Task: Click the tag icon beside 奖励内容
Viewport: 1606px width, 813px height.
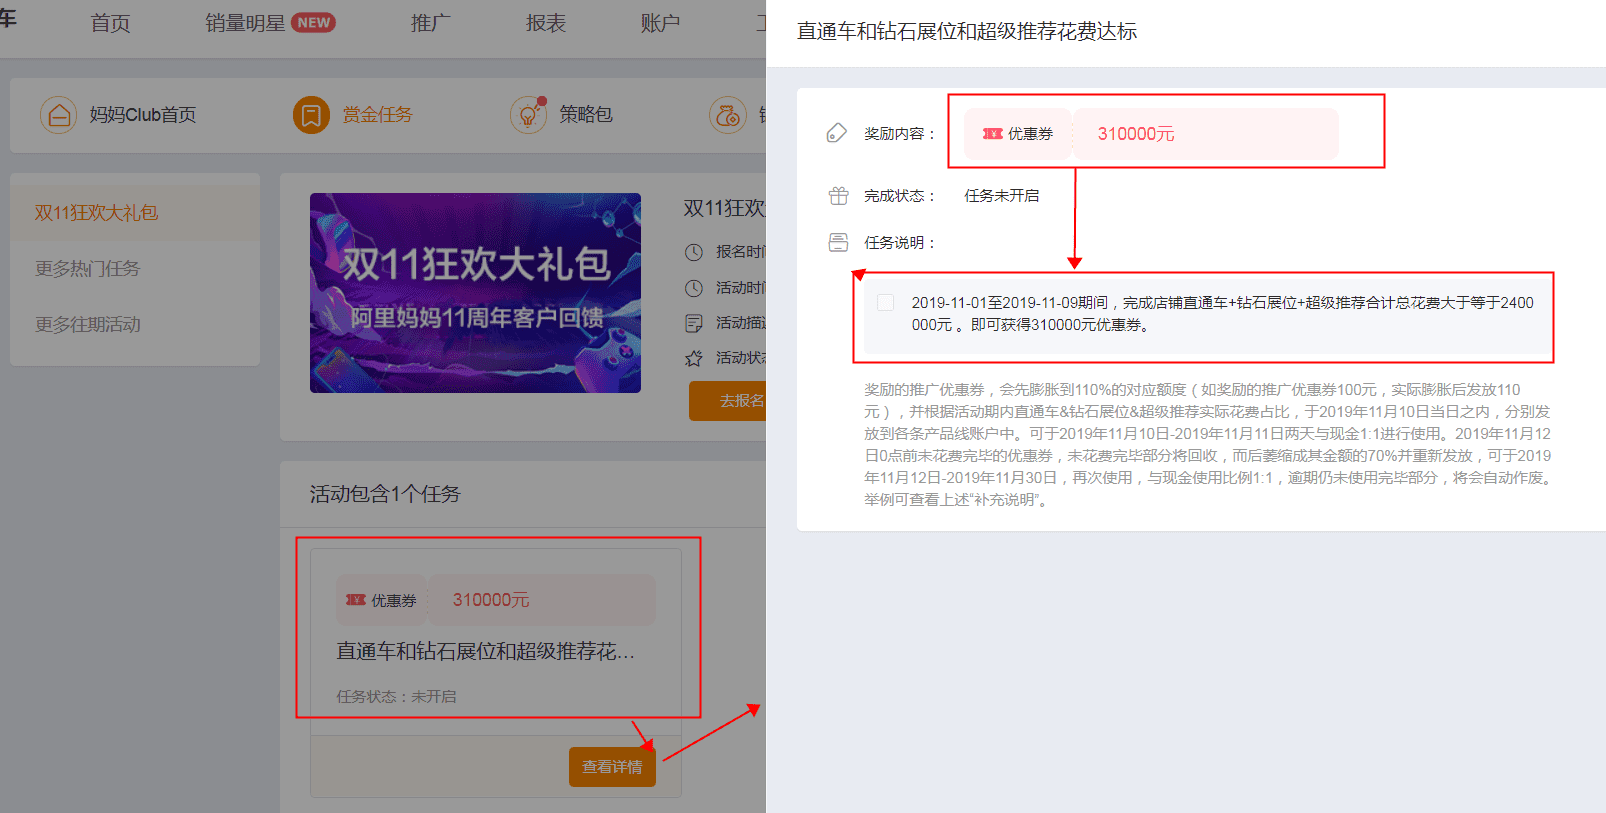Action: tap(837, 133)
